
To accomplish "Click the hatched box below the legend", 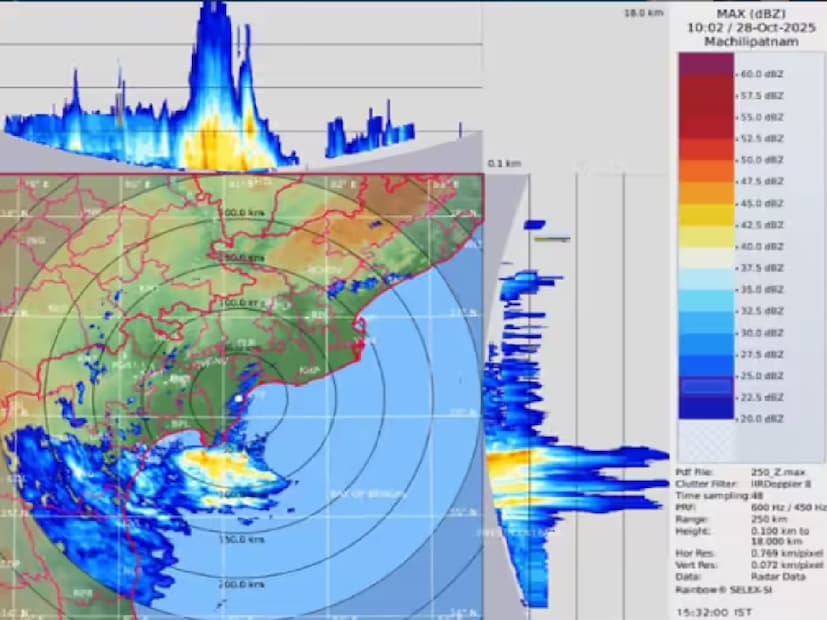I will [x=706, y=440].
